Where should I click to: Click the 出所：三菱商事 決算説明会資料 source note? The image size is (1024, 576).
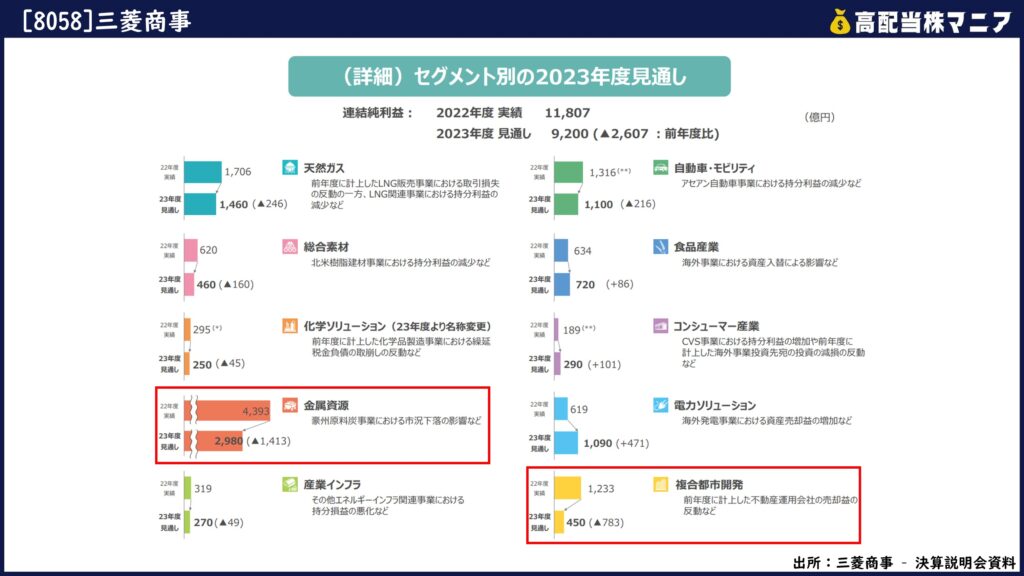click(x=904, y=562)
